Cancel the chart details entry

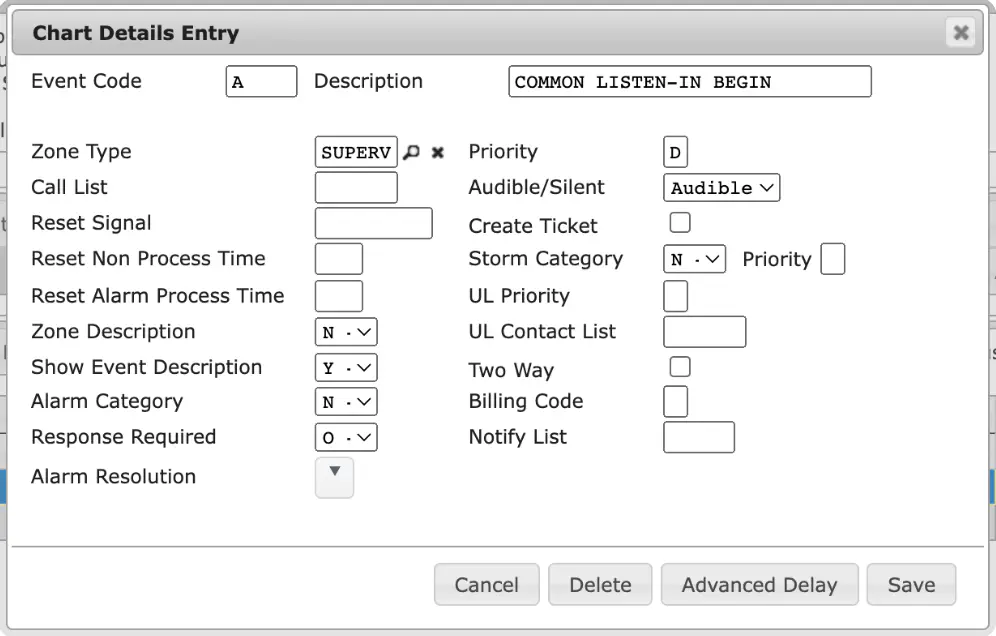[x=487, y=585]
